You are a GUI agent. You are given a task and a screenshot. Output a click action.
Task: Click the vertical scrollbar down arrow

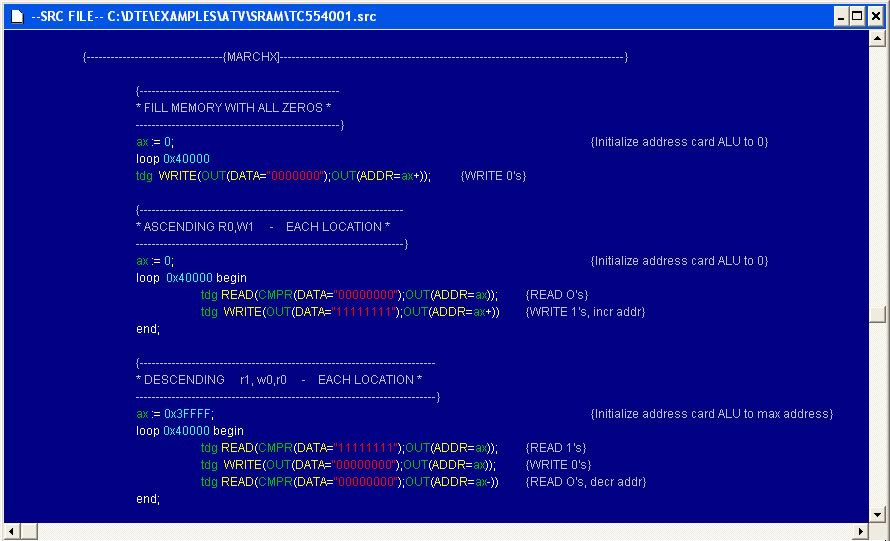[877, 515]
